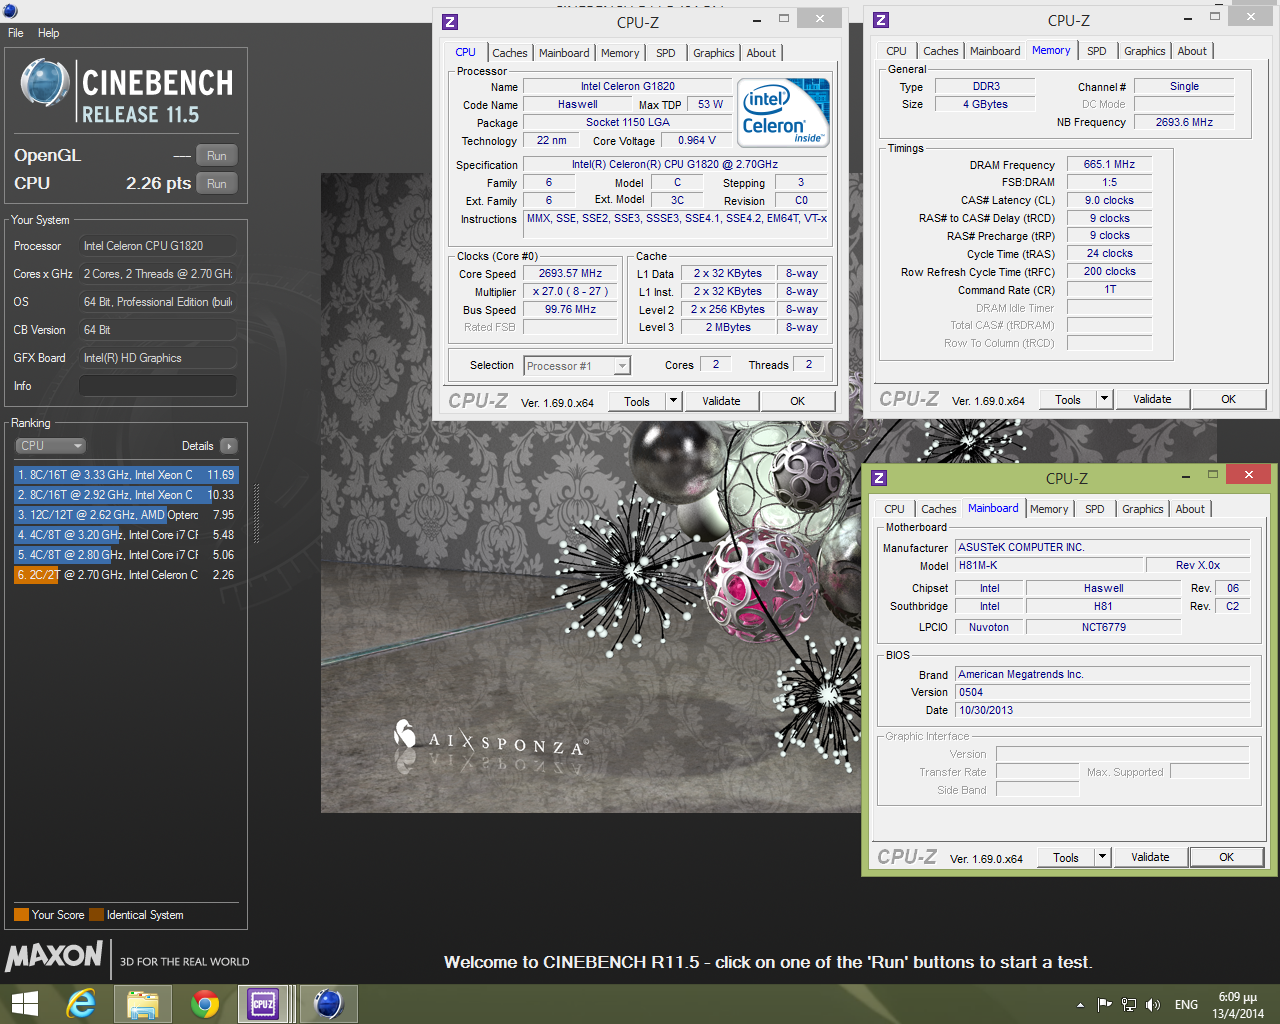
Task: Click OK in Mainboard window
Action: (x=1227, y=857)
